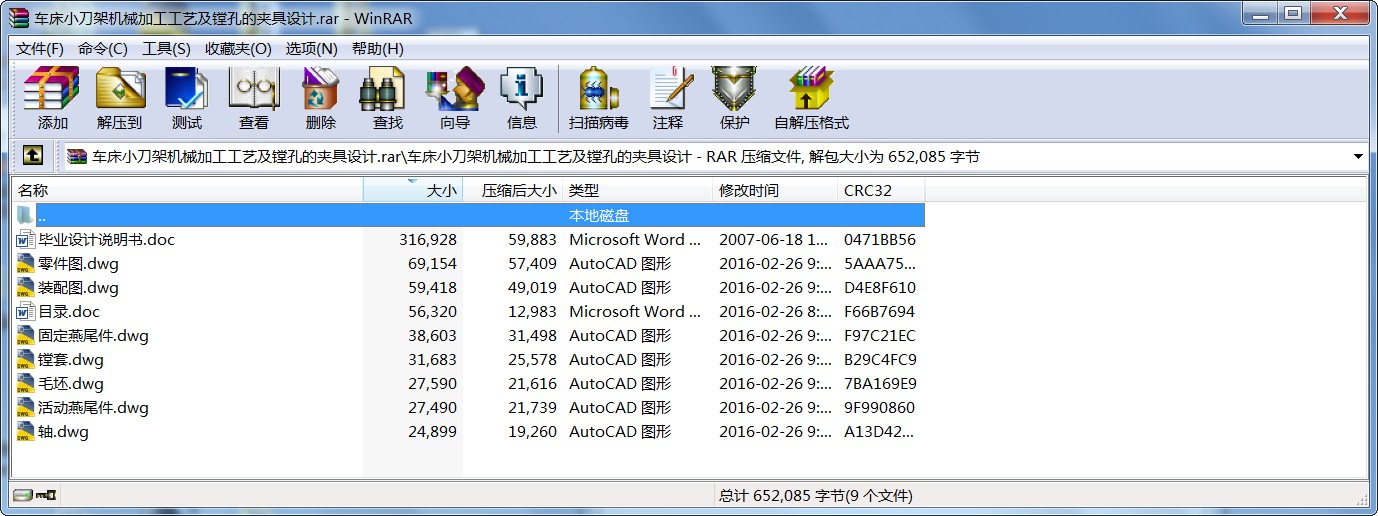Open the 查找 (Find) binoculars tool
1378x516 pixels.
[387, 98]
